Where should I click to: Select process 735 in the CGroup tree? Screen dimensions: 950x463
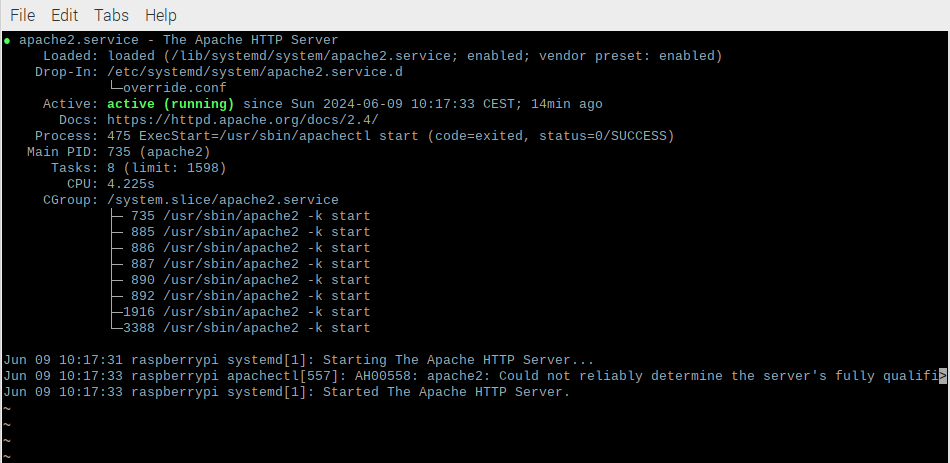click(x=250, y=216)
